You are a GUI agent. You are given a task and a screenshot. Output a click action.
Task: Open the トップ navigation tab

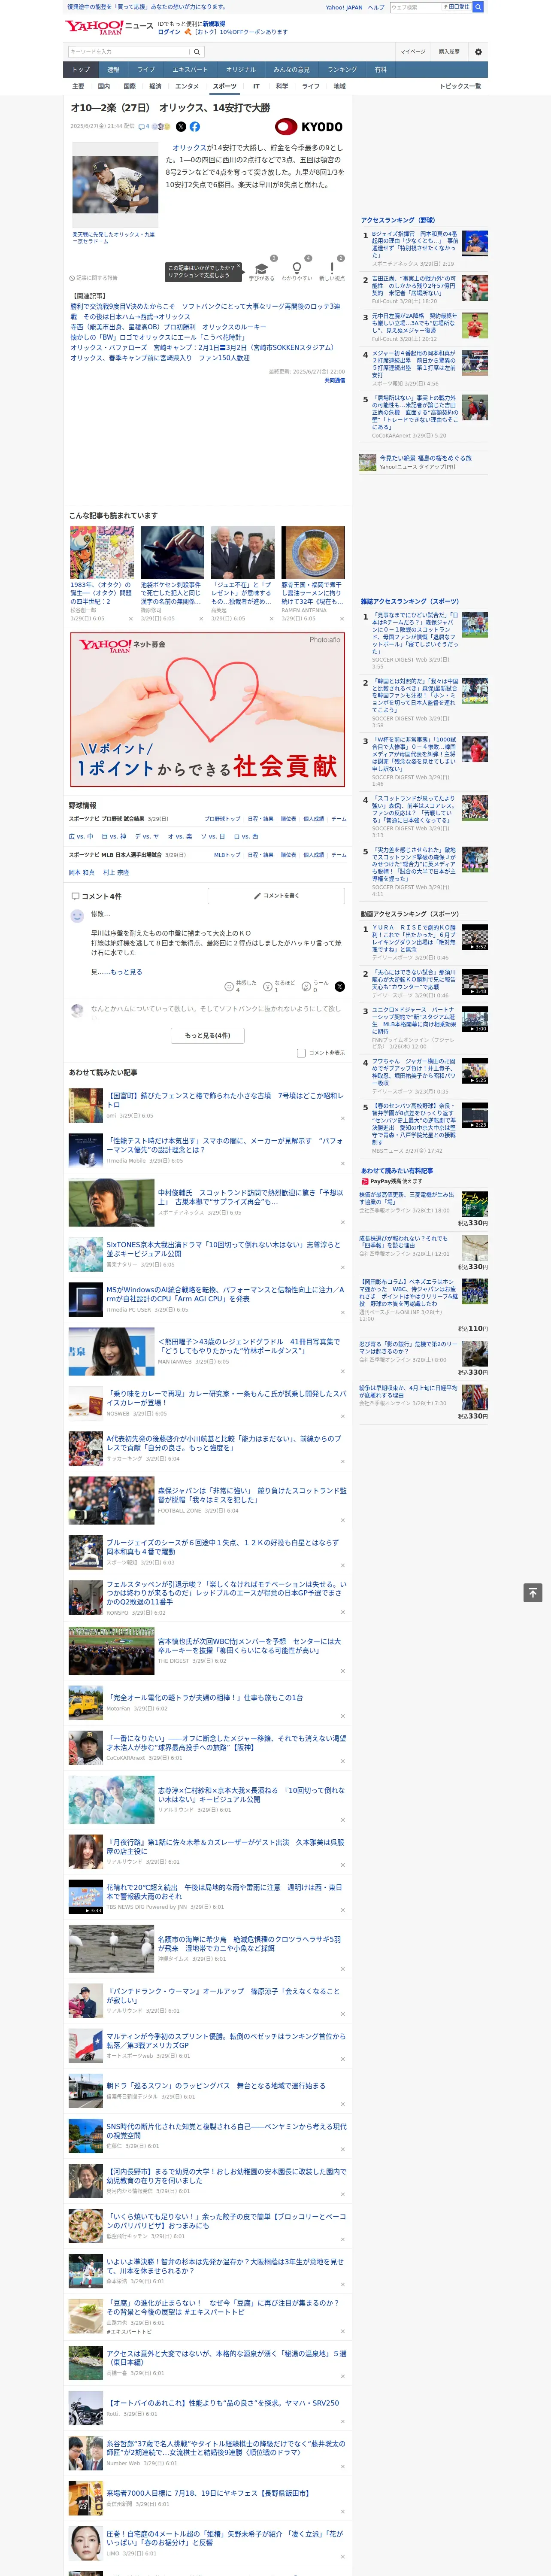81,70
